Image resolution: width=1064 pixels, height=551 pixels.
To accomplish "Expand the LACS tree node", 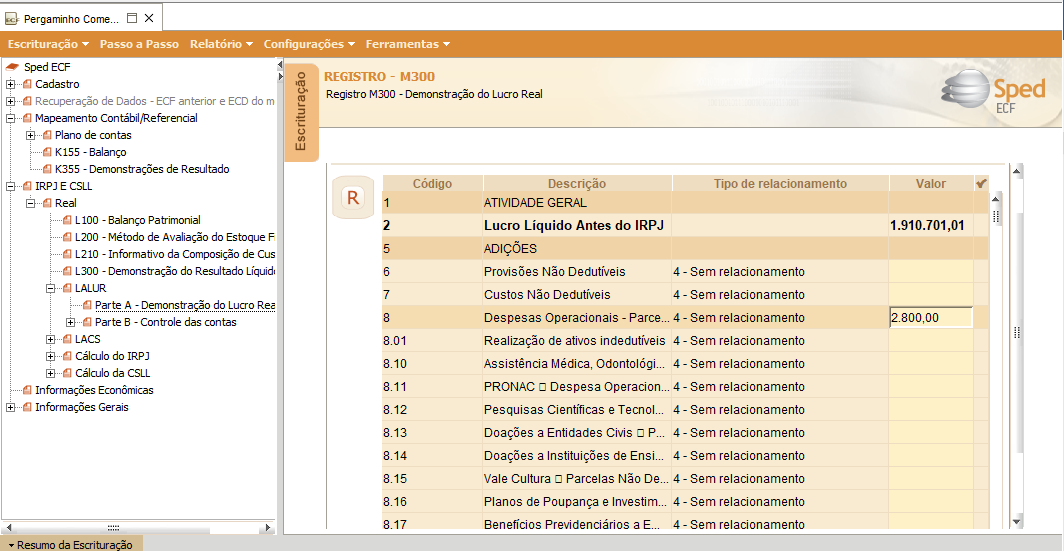I will click(x=51, y=339).
